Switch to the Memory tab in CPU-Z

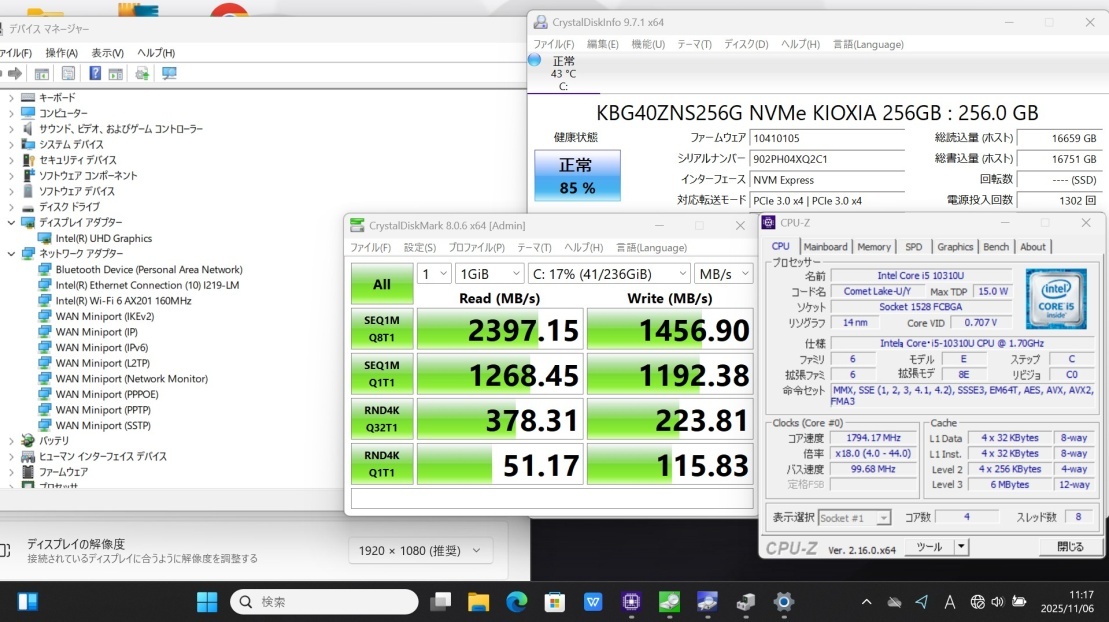pyautogui.click(x=873, y=247)
